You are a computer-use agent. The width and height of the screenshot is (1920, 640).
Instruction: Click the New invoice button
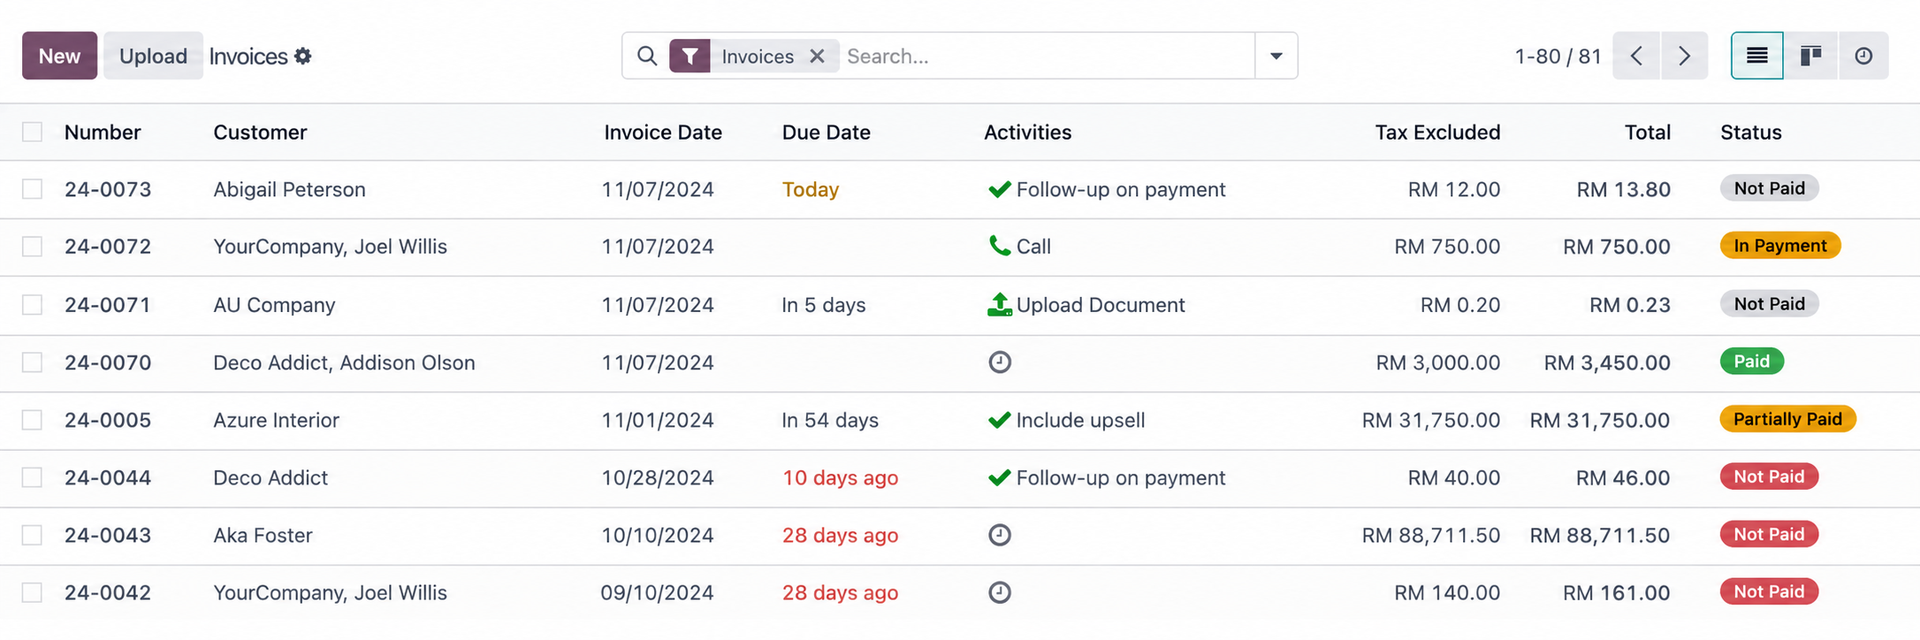pos(59,56)
